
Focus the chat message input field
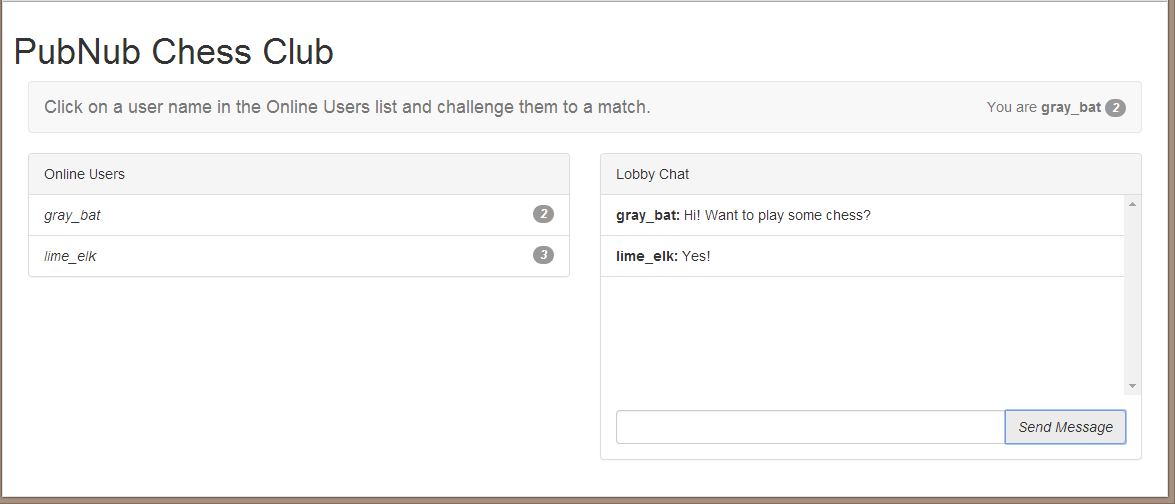click(810, 427)
